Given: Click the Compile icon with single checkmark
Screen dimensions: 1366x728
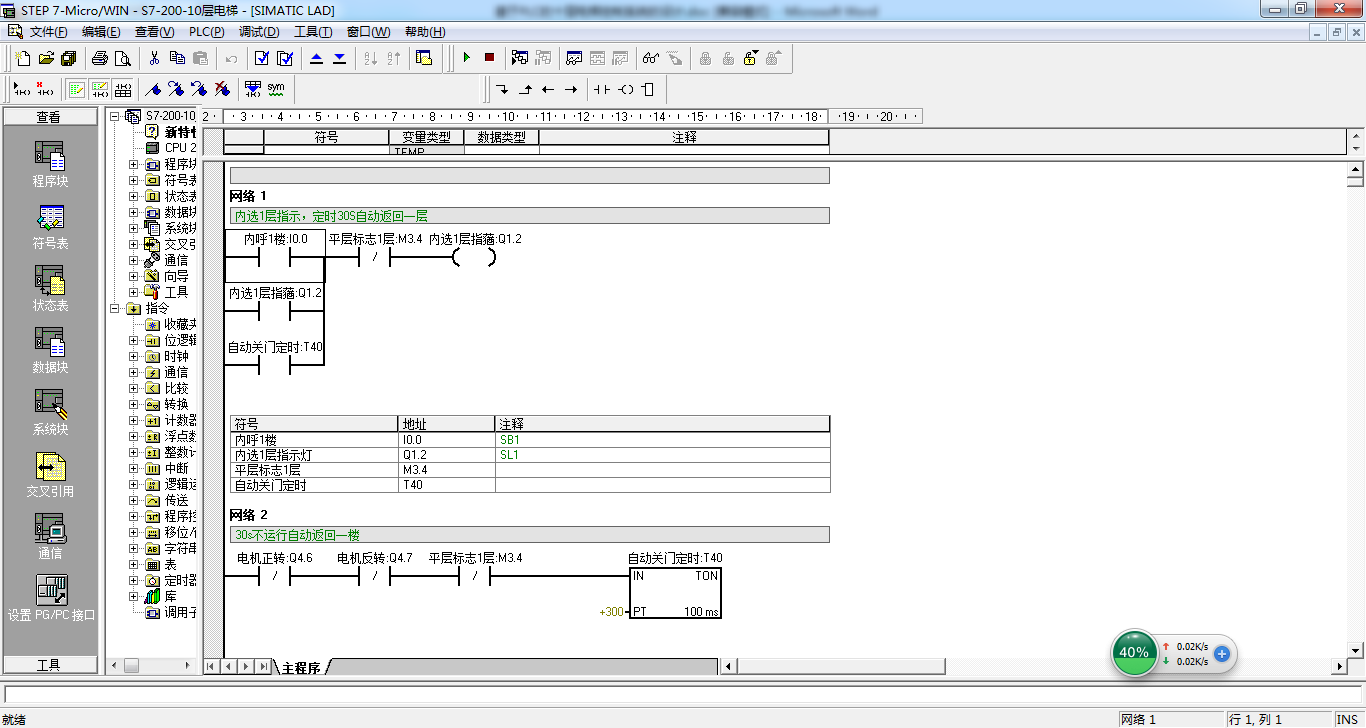Looking at the screenshot, I should click(262, 58).
